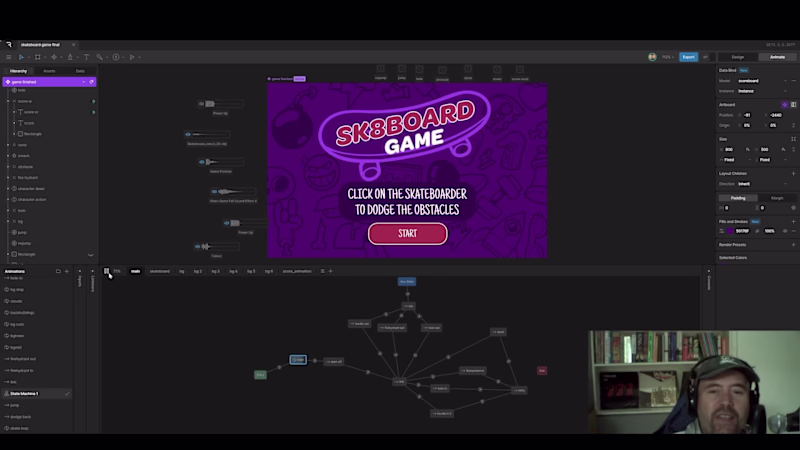The image size is (800, 450).
Task: Click the toolbar Play button
Action: click(132, 57)
